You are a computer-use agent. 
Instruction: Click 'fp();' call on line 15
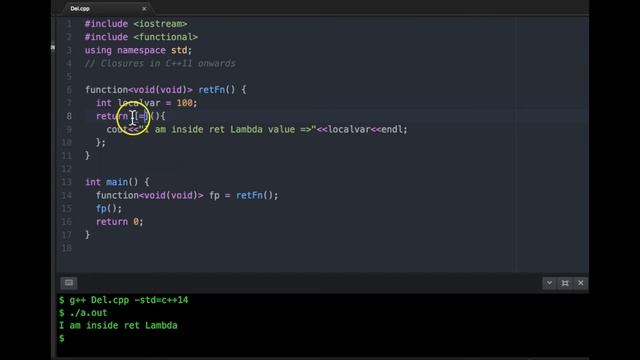pos(109,209)
